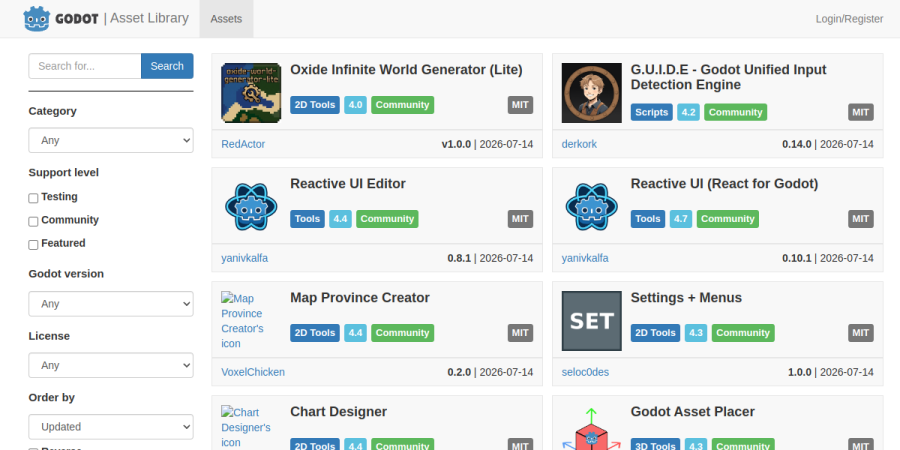The image size is (900, 450).
Task: Open the Settings + Menus SET icon
Action: point(591,321)
